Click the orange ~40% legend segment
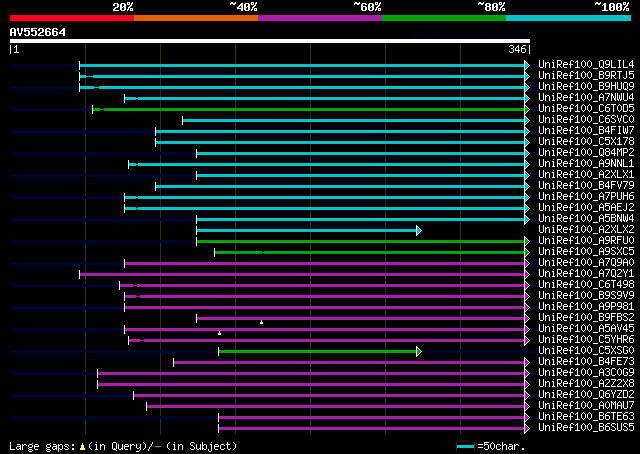The width and height of the screenshot is (640, 454). click(x=196, y=18)
